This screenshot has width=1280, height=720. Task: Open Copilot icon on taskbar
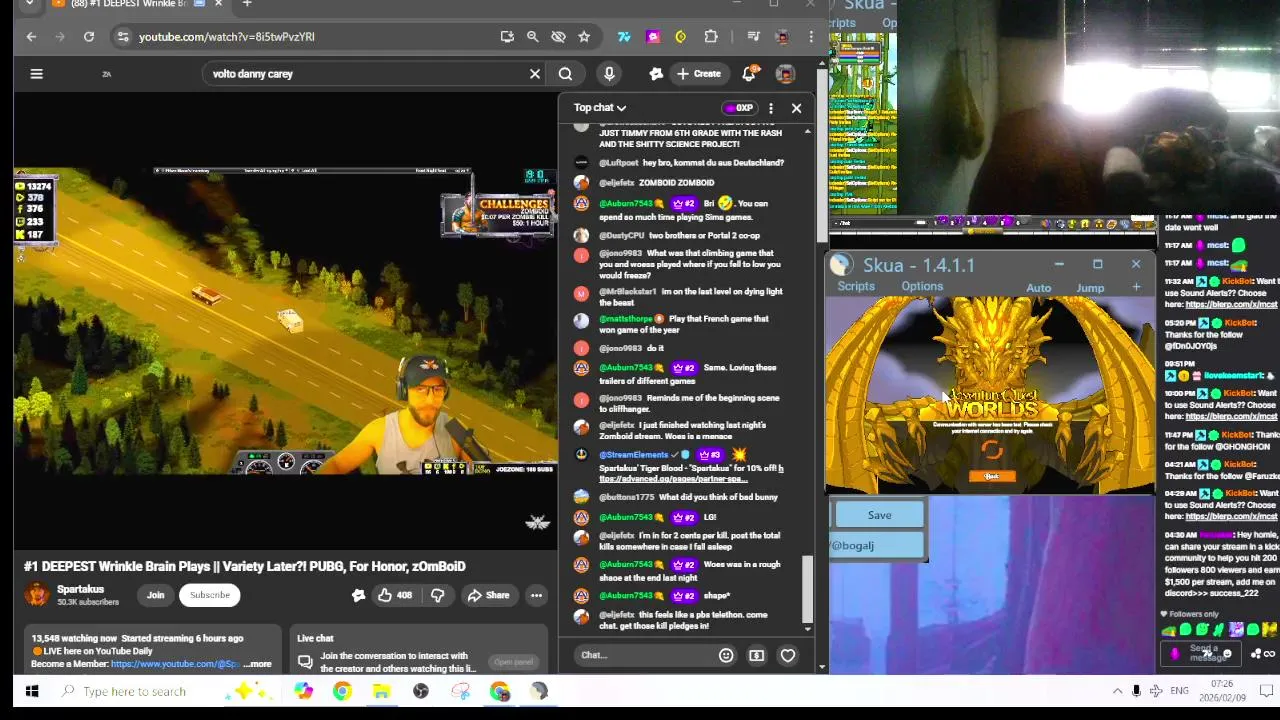[303, 691]
